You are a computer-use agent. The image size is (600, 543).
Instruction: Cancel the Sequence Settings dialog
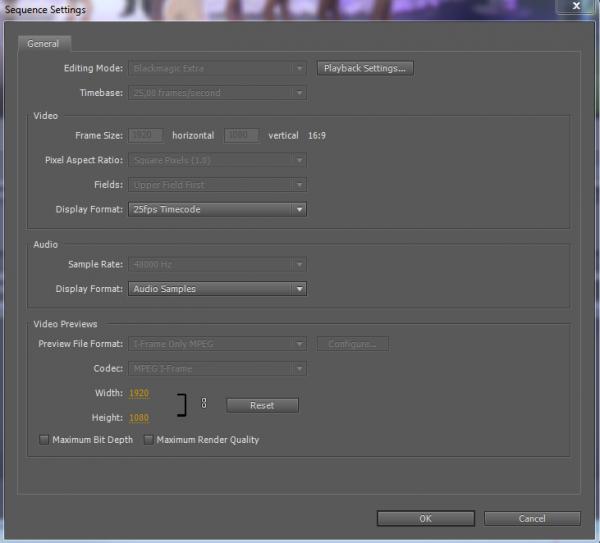tap(532, 518)
